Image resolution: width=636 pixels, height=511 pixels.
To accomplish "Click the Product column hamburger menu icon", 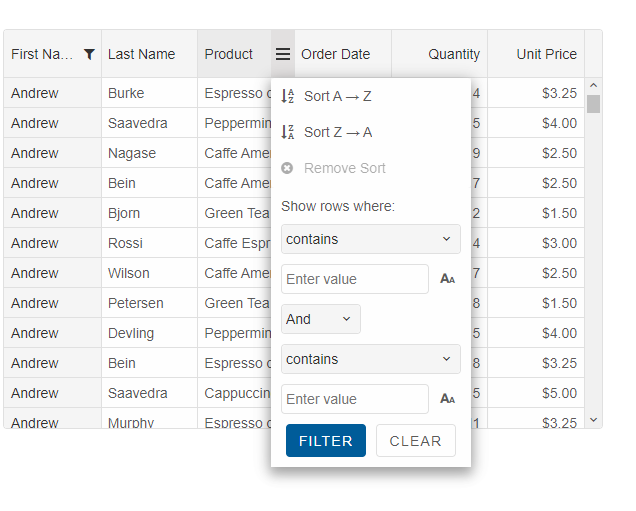I will click(x=283, y=55).
